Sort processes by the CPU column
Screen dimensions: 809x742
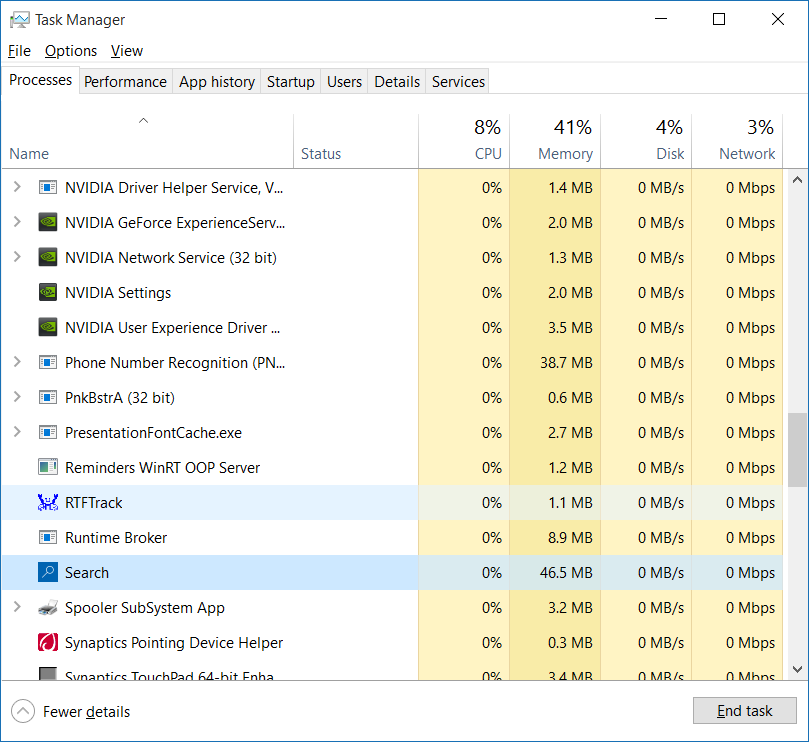[x=464, y=141]
